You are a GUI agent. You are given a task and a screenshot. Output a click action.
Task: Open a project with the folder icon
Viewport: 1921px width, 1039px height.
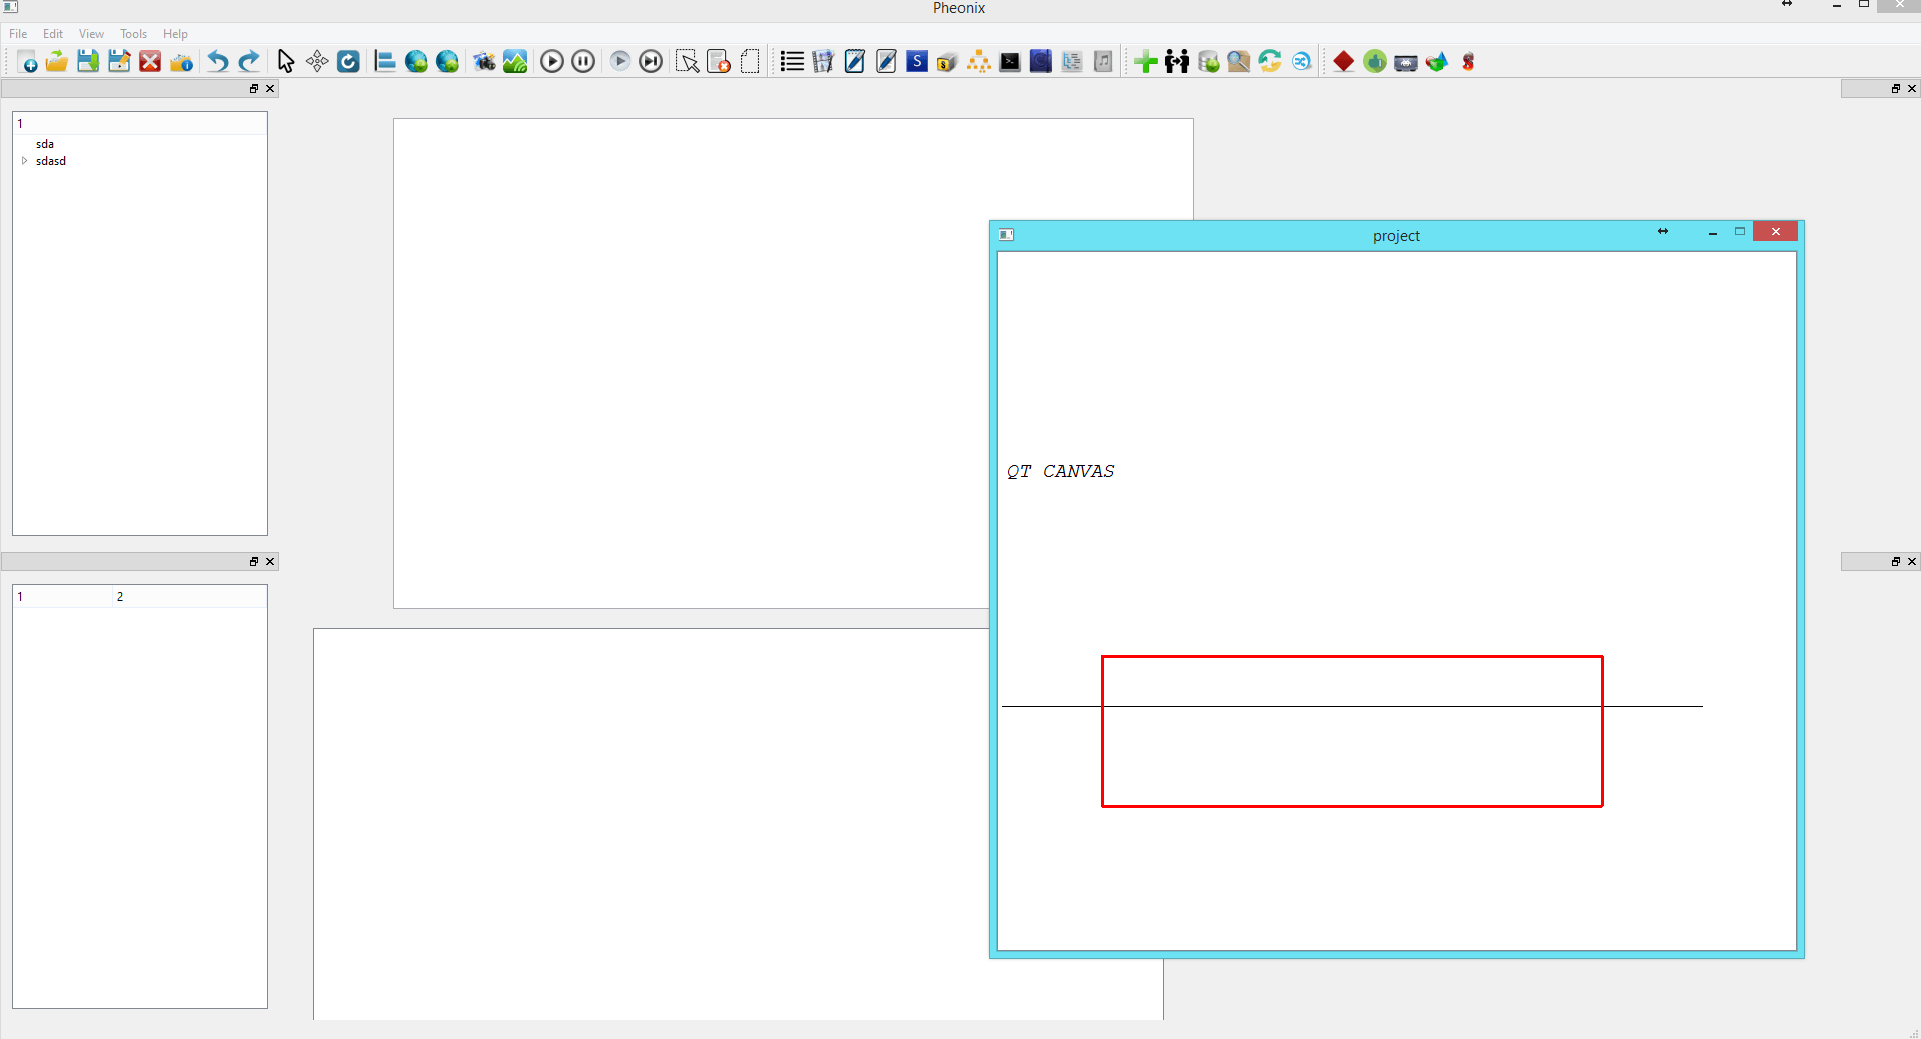coord(57,62)
